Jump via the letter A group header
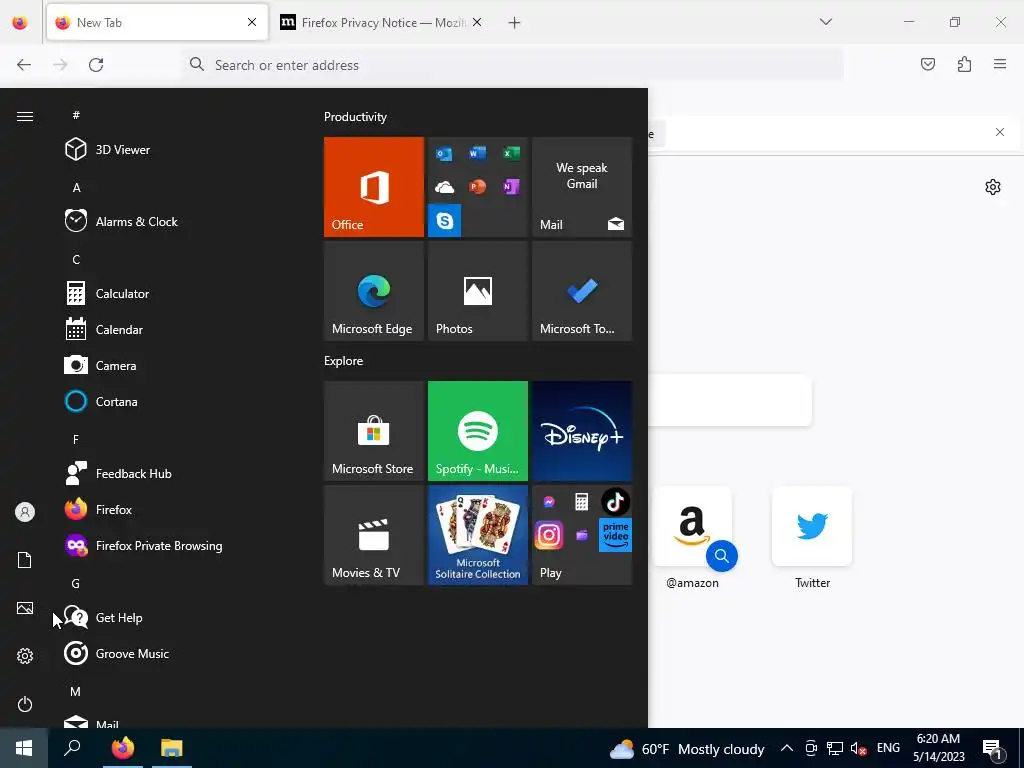 click(76, 187)
